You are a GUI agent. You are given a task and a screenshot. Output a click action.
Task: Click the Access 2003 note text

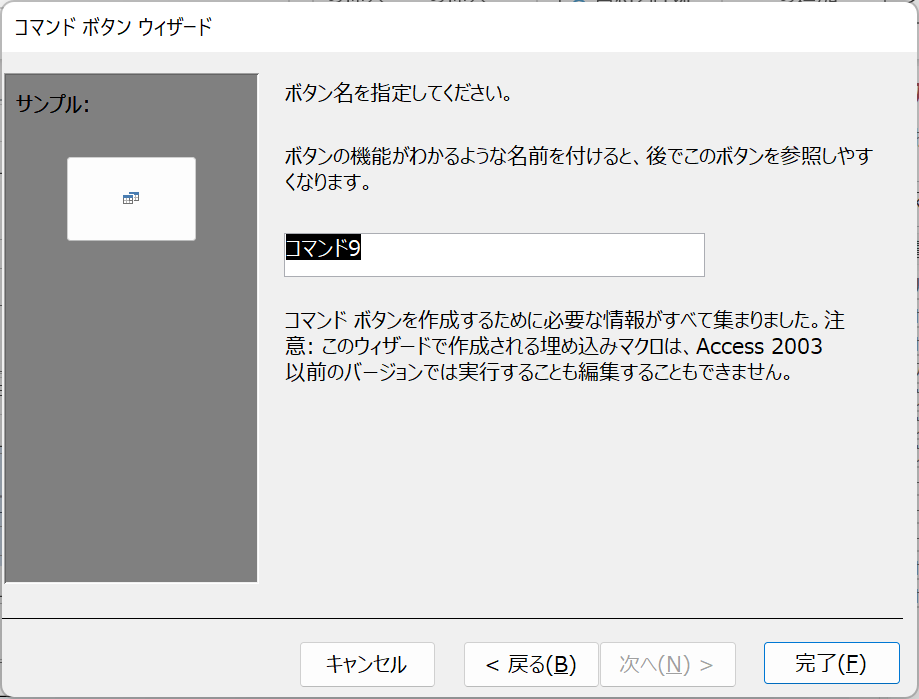(x=564, y=346)
